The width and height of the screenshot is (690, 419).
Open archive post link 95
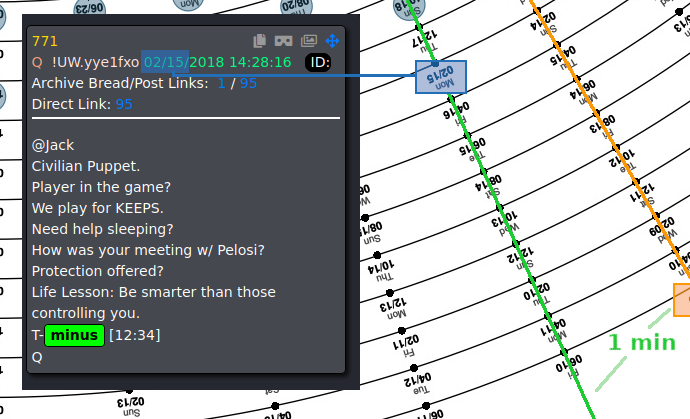248,83
